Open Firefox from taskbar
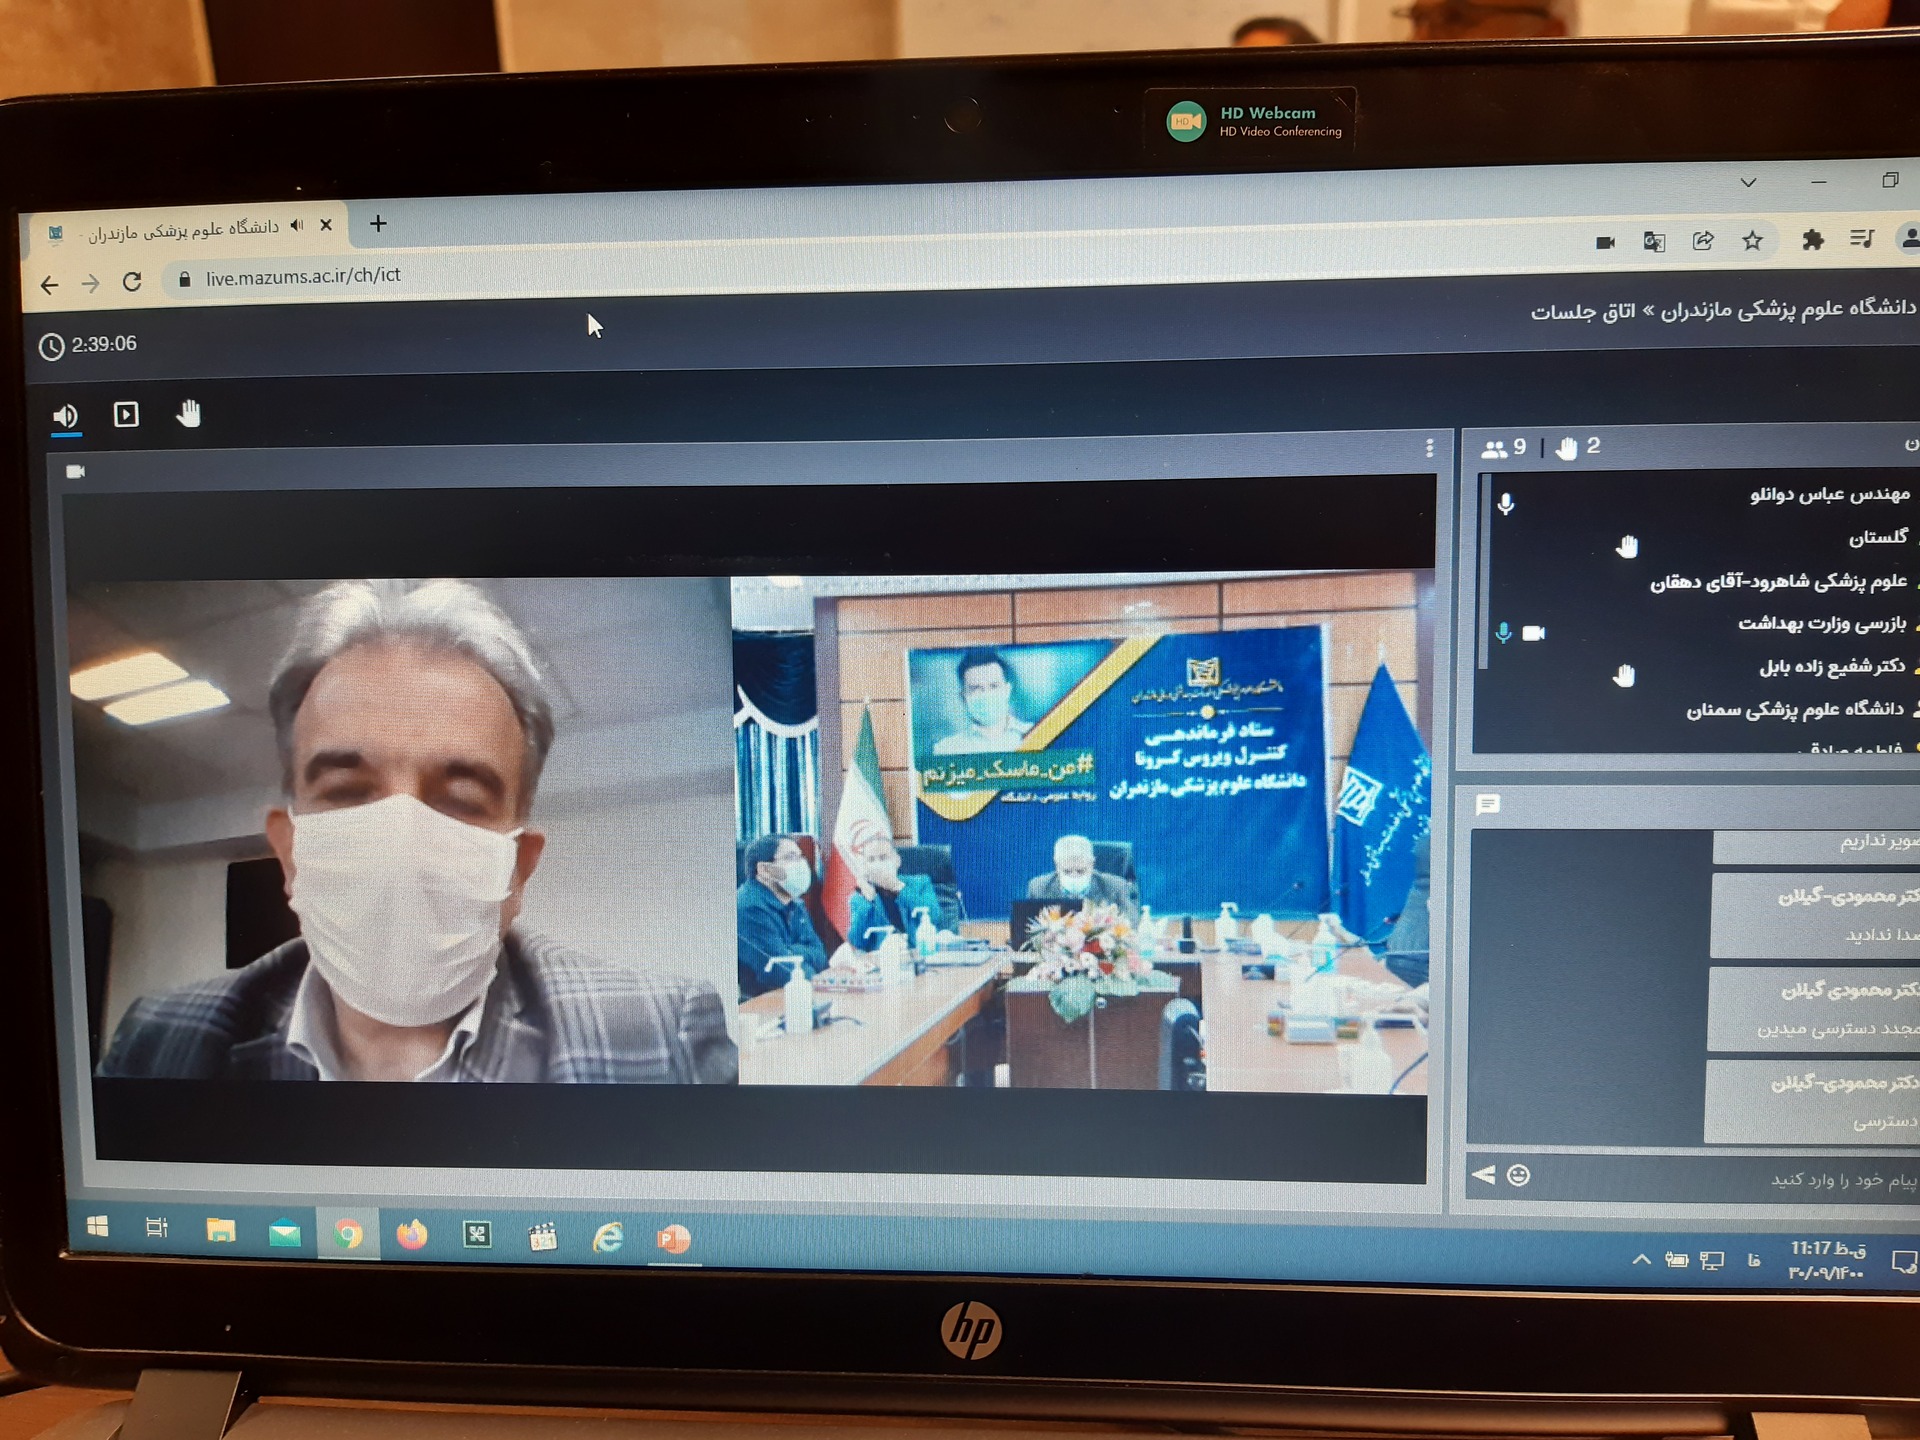This screenshot has height=1440, width=1920. tap(412, 1235)
